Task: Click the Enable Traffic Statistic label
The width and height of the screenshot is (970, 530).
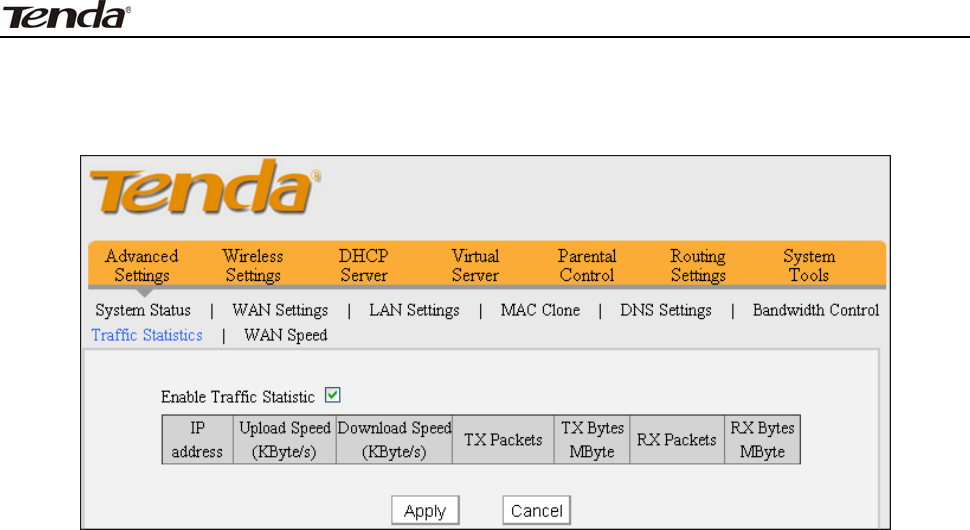Action: click(x=238, y=397)
